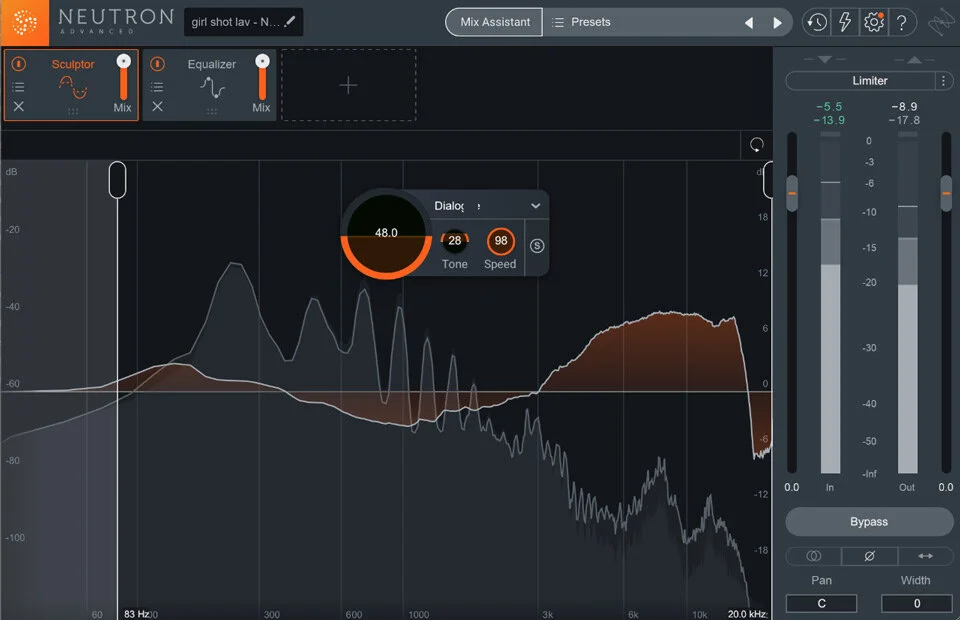
Task: Toggle swap channels arrows icon
Action: click(x=925, y=556)
